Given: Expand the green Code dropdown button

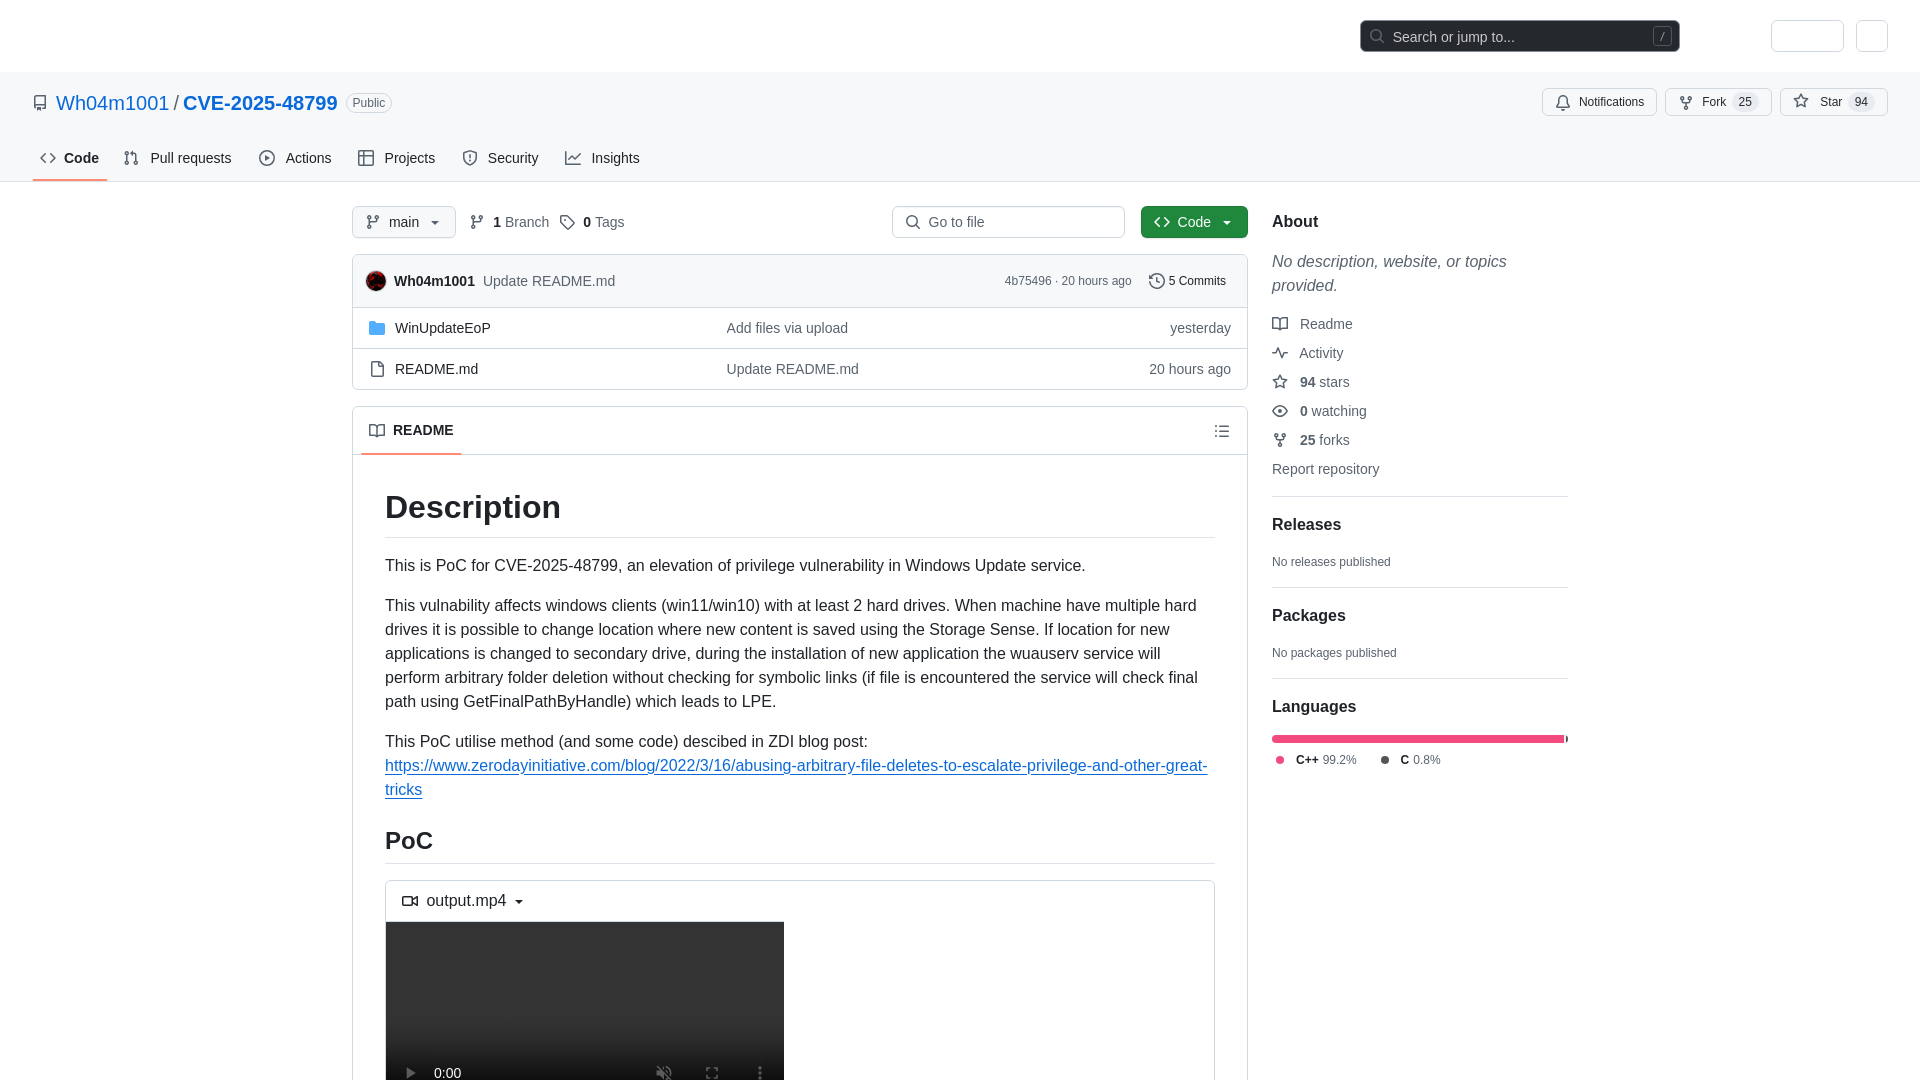Looking at the screenshot, I should [x=1194, y=222].
